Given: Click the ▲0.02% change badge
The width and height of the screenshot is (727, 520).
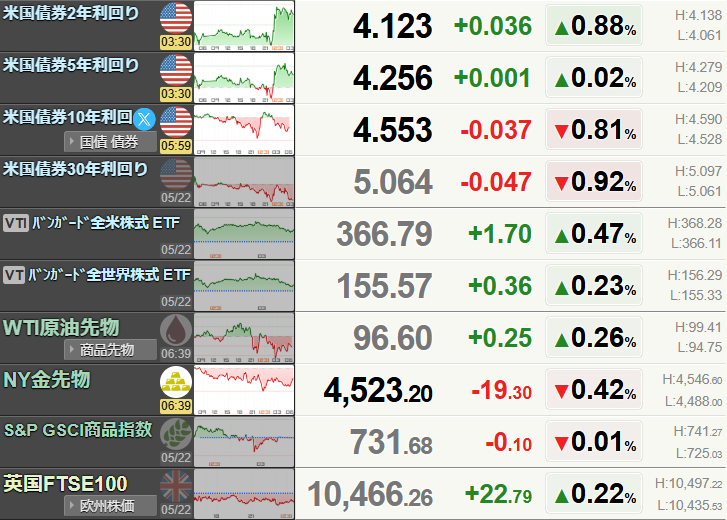Looking at the screenshot, I should point(594,77).
